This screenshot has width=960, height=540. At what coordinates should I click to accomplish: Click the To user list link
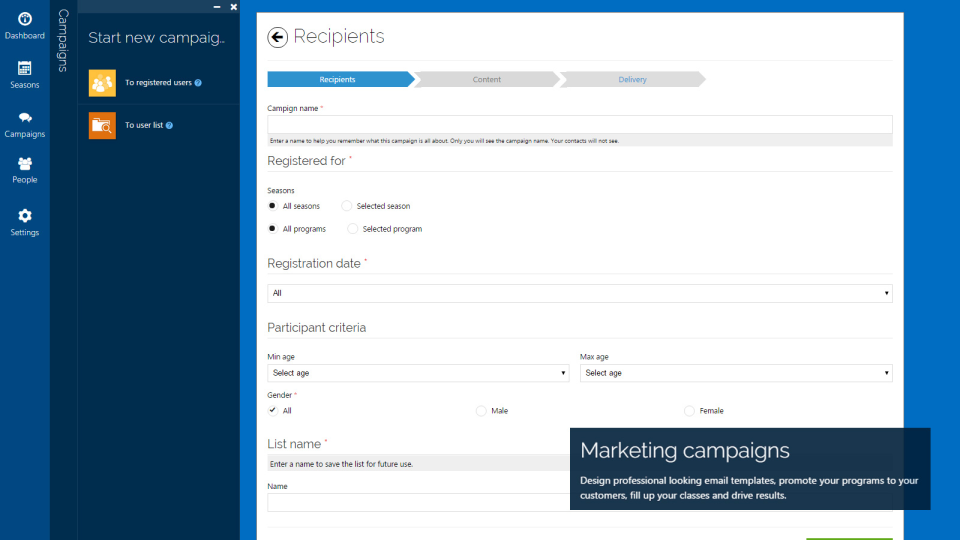[144, 125]
